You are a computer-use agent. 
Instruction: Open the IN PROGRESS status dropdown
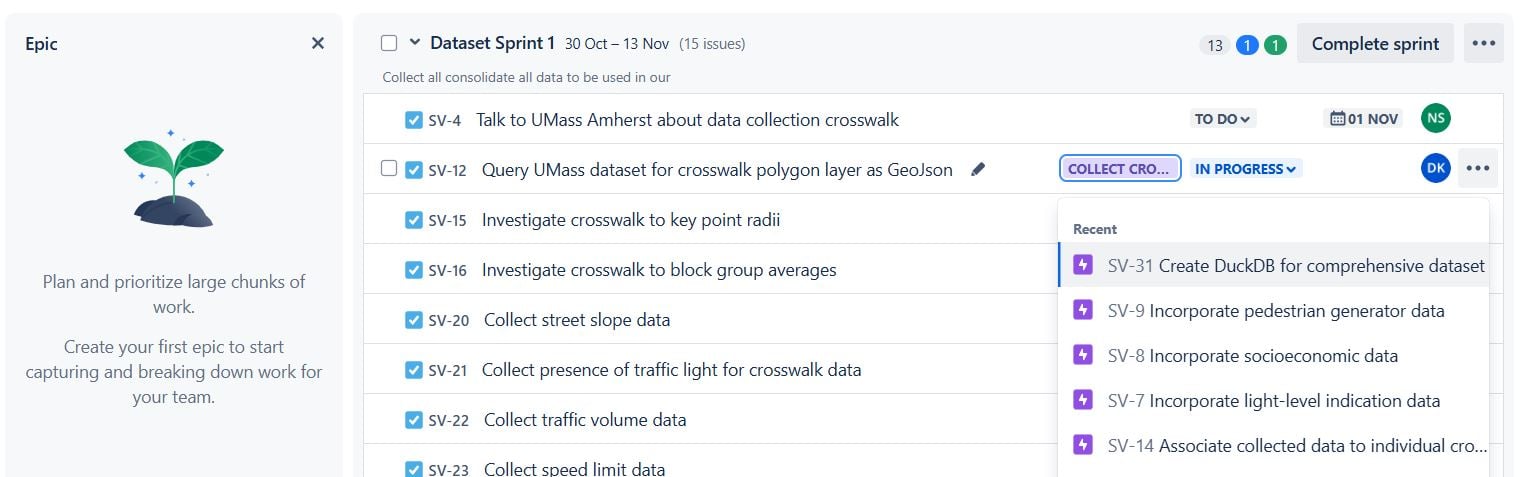click(1246, 169)
